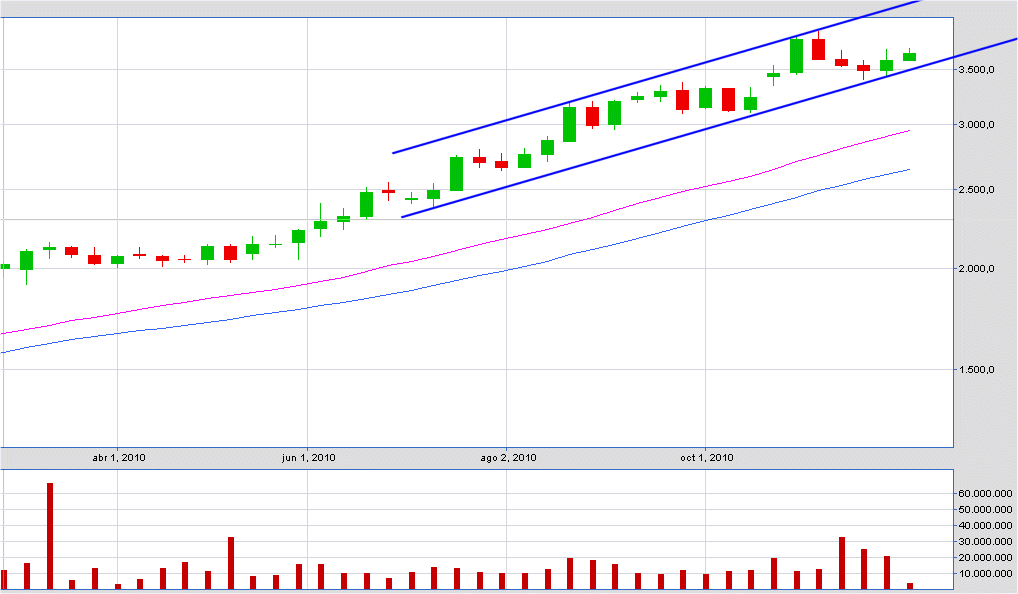Click the 1.500,0 price axis label

[976, 369]
